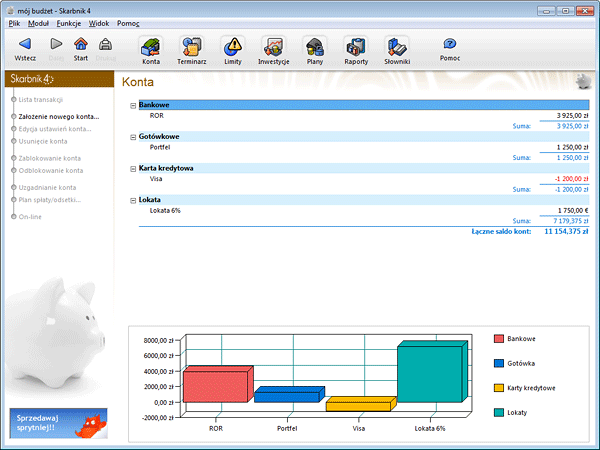This screenshot has width=600, height=450.
Task: Open the Plany plans icon
Action: point(315,47)
